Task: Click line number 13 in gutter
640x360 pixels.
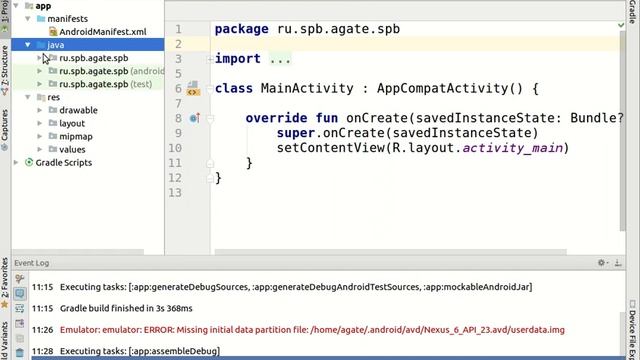Action: tap(175, 193)
